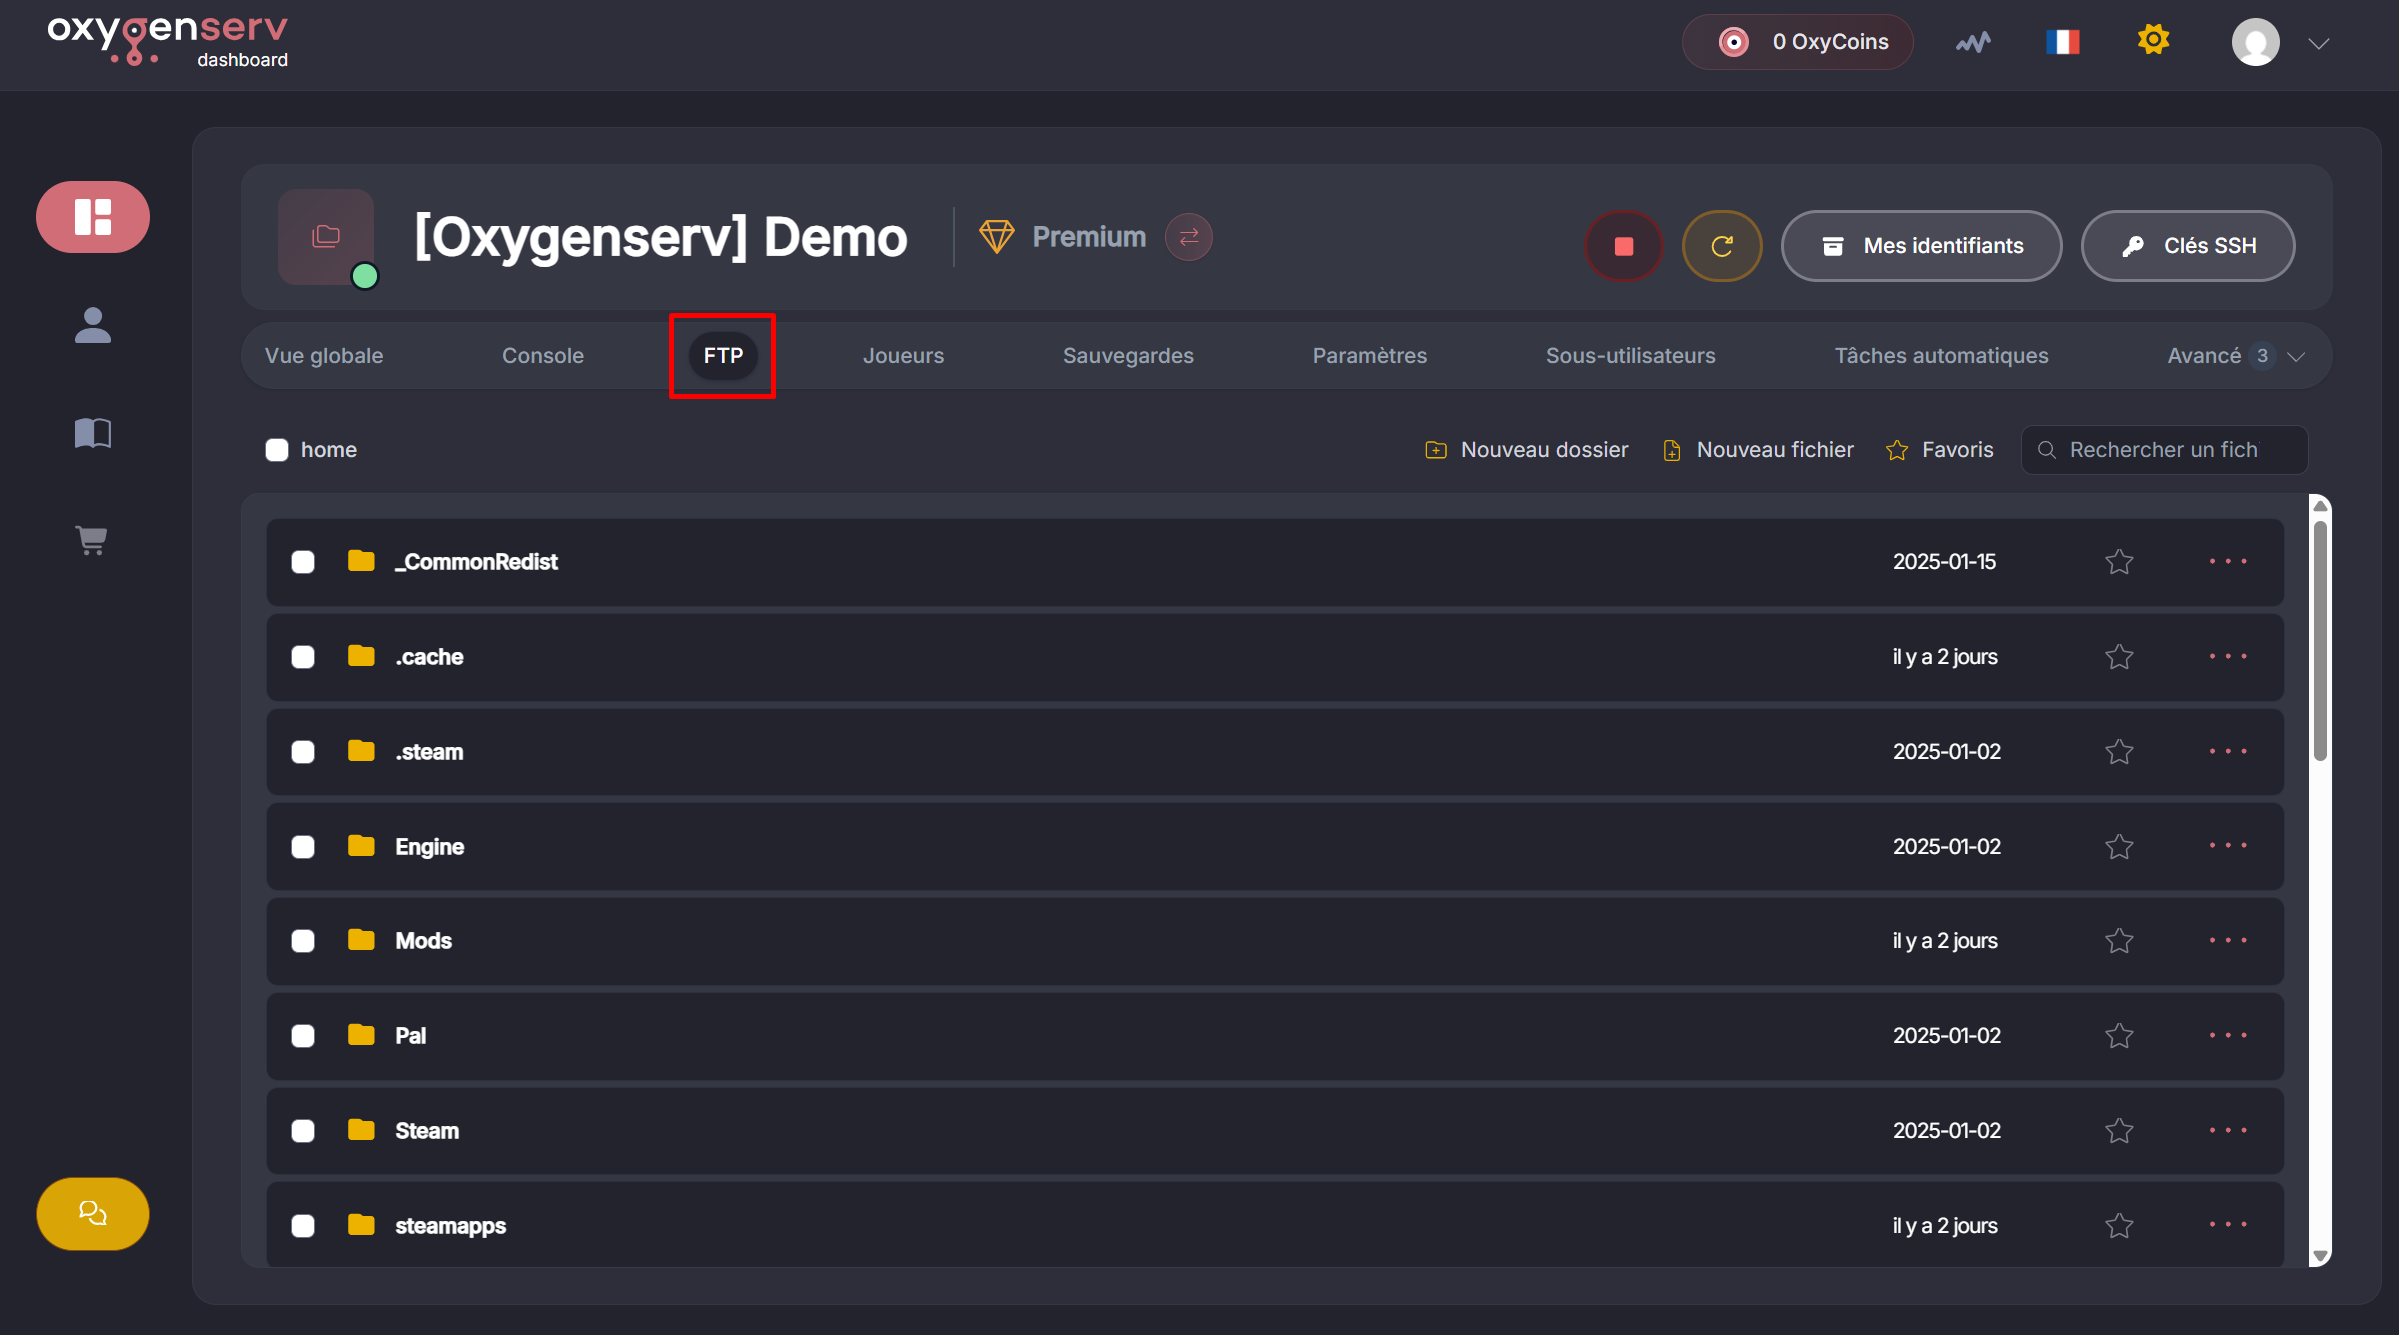Open the book documentation sidebar icon

(92, 432)
